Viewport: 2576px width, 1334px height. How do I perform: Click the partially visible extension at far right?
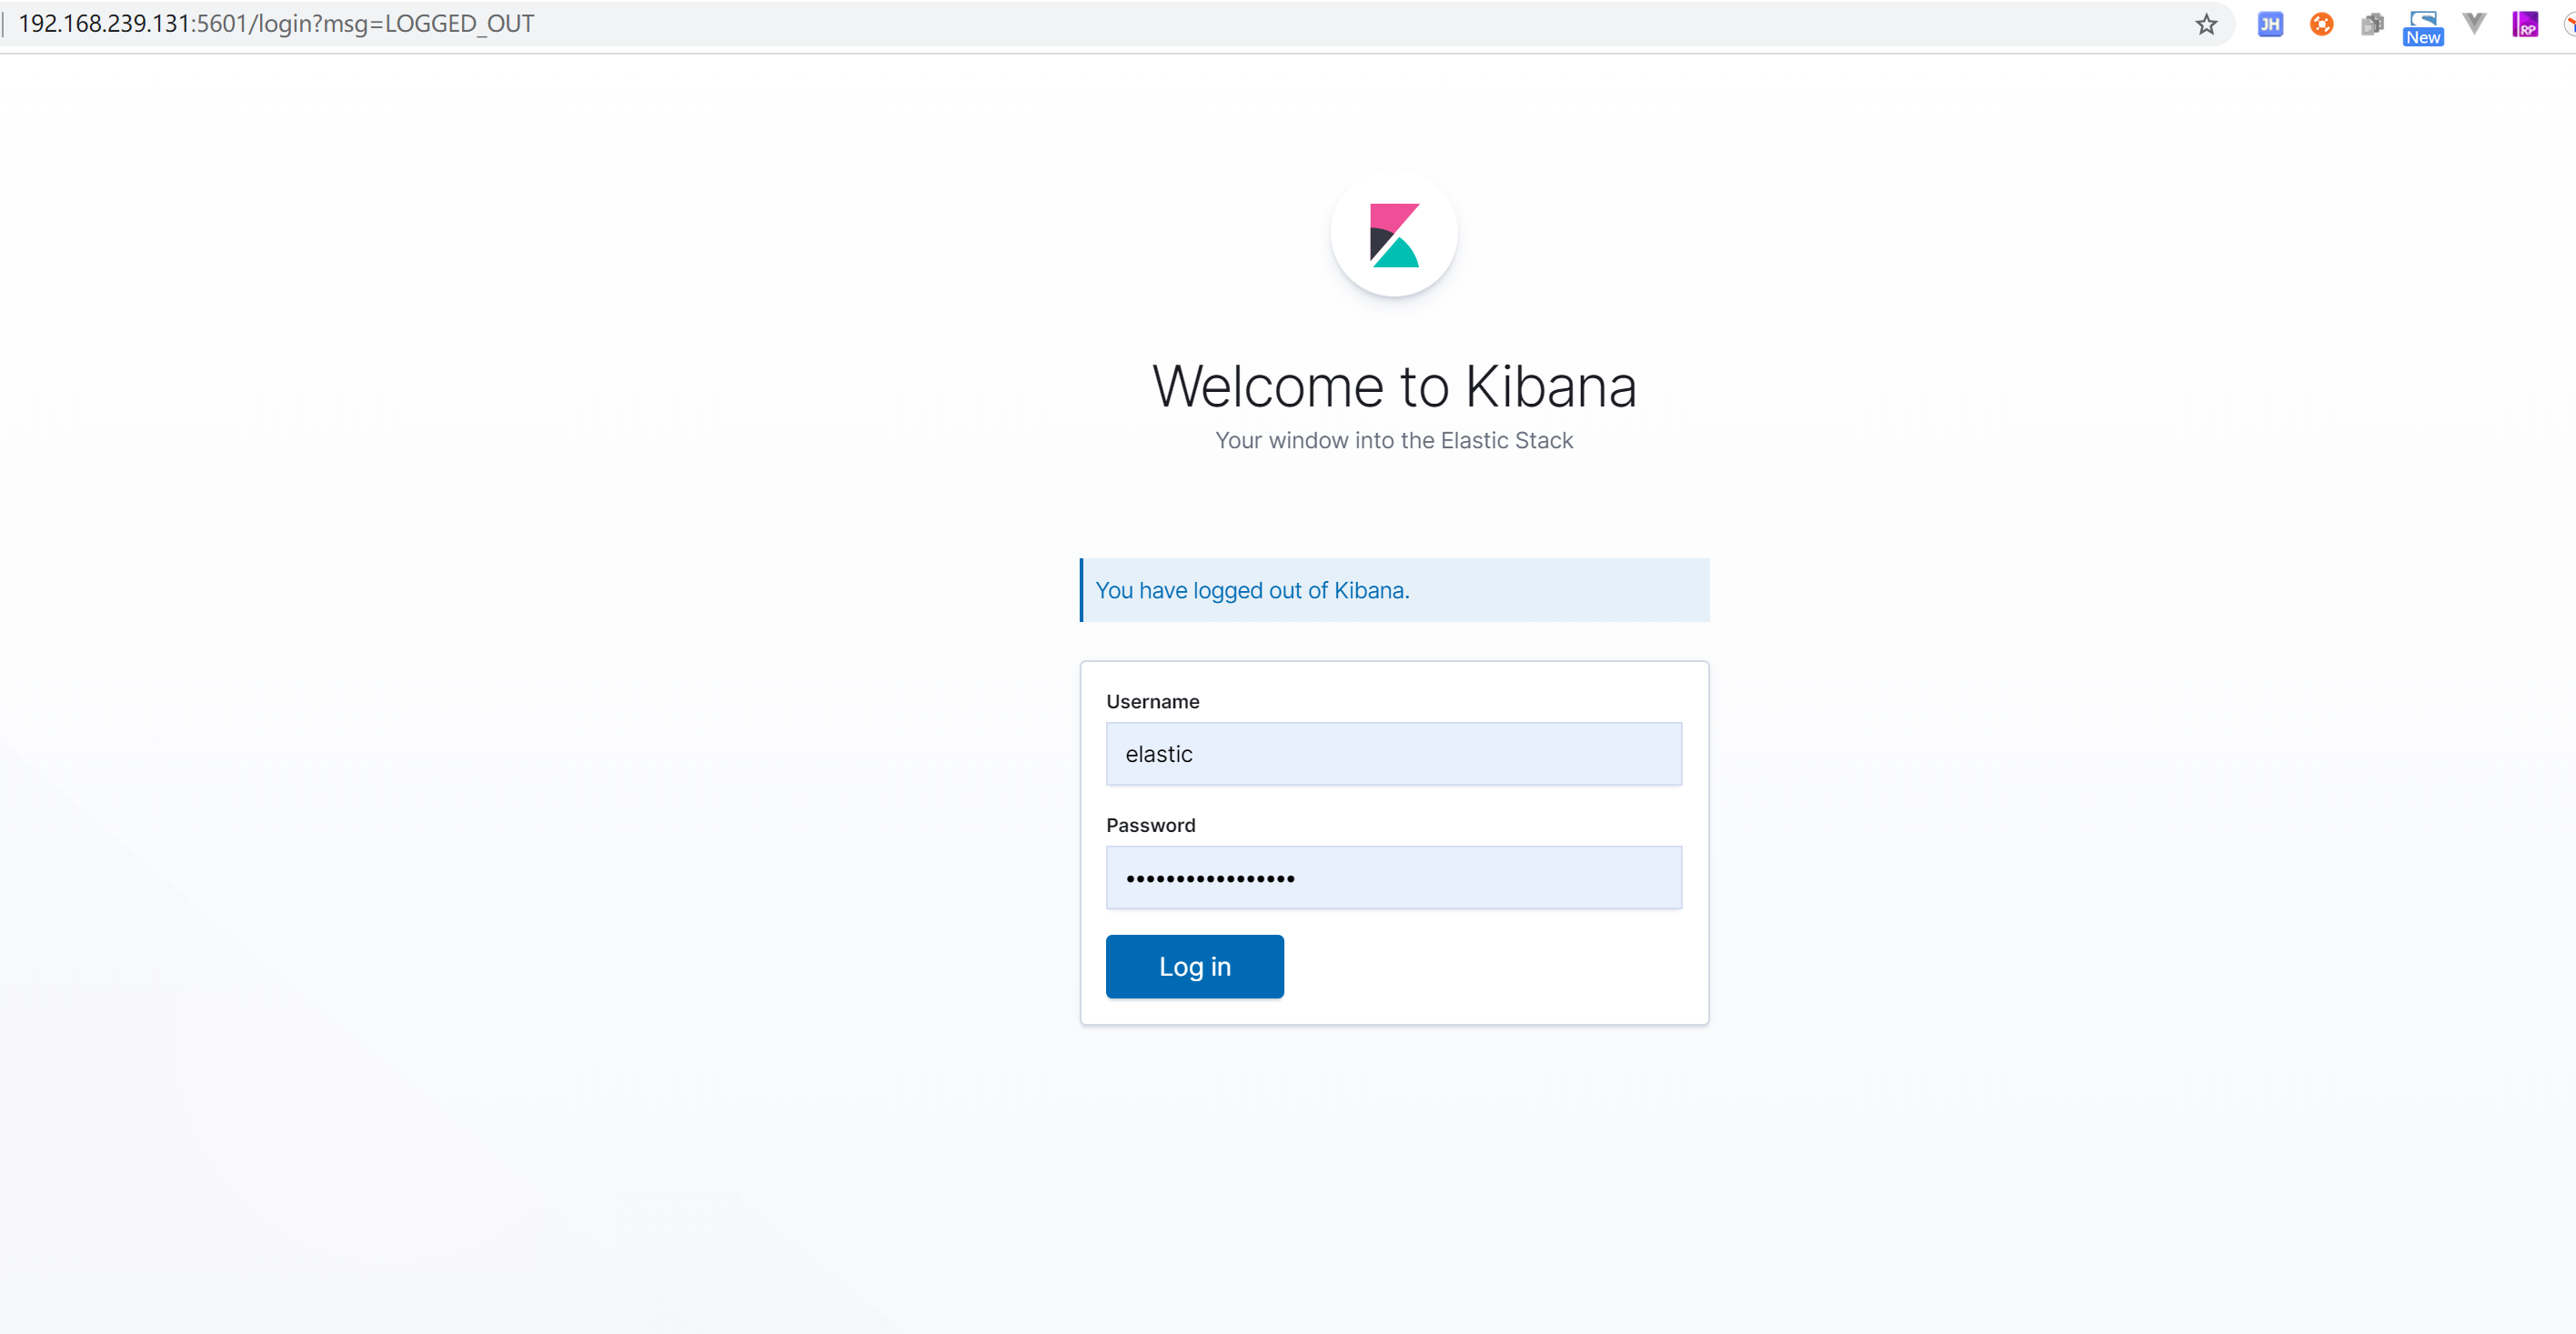tap(2569, 24)
